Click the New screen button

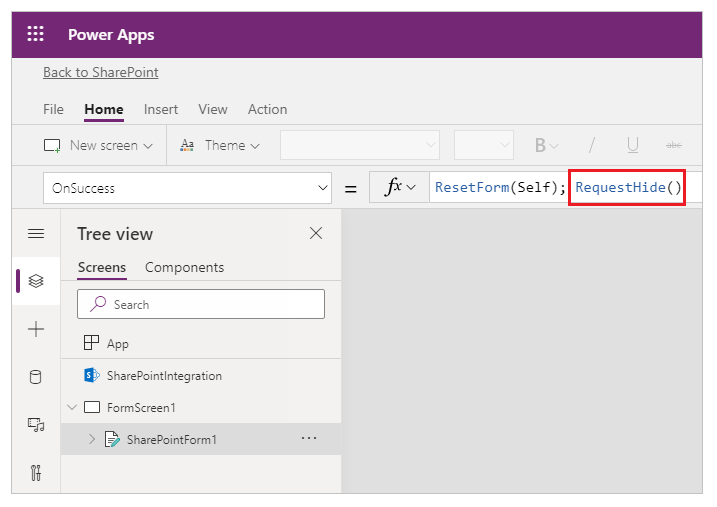(99, 146)
